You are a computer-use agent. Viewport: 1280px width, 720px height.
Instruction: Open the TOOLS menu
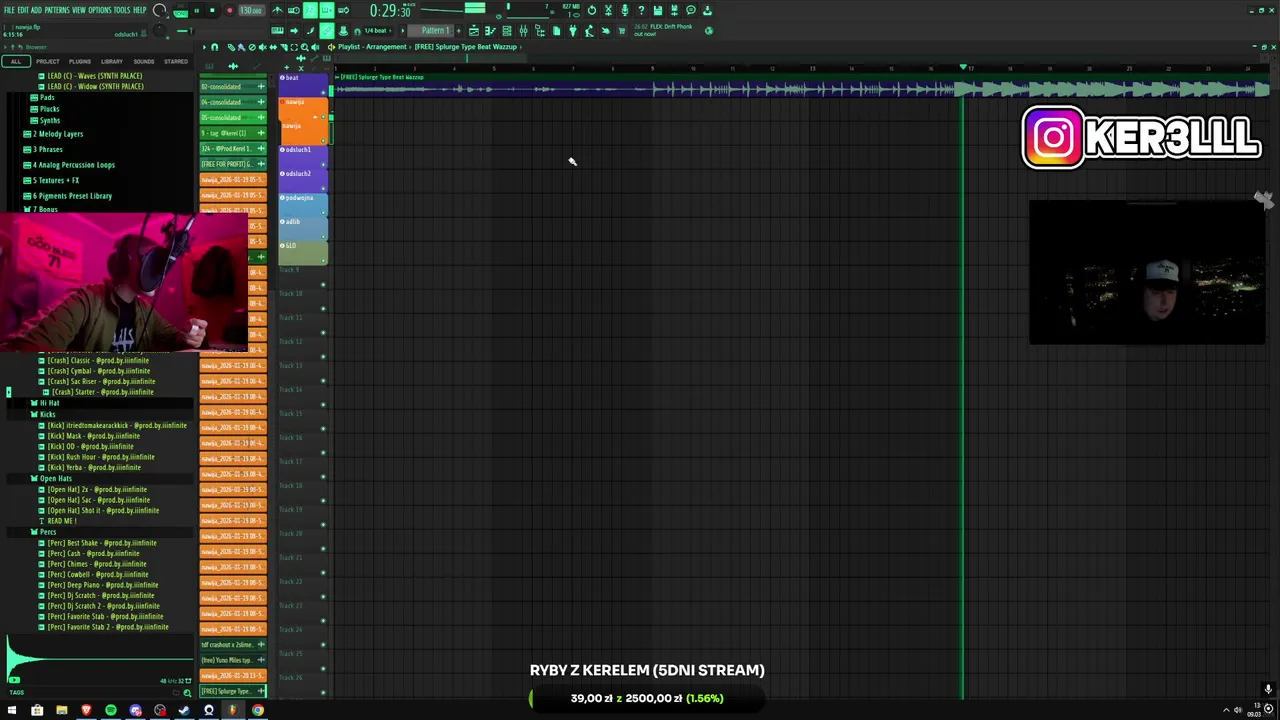(122, 10)
